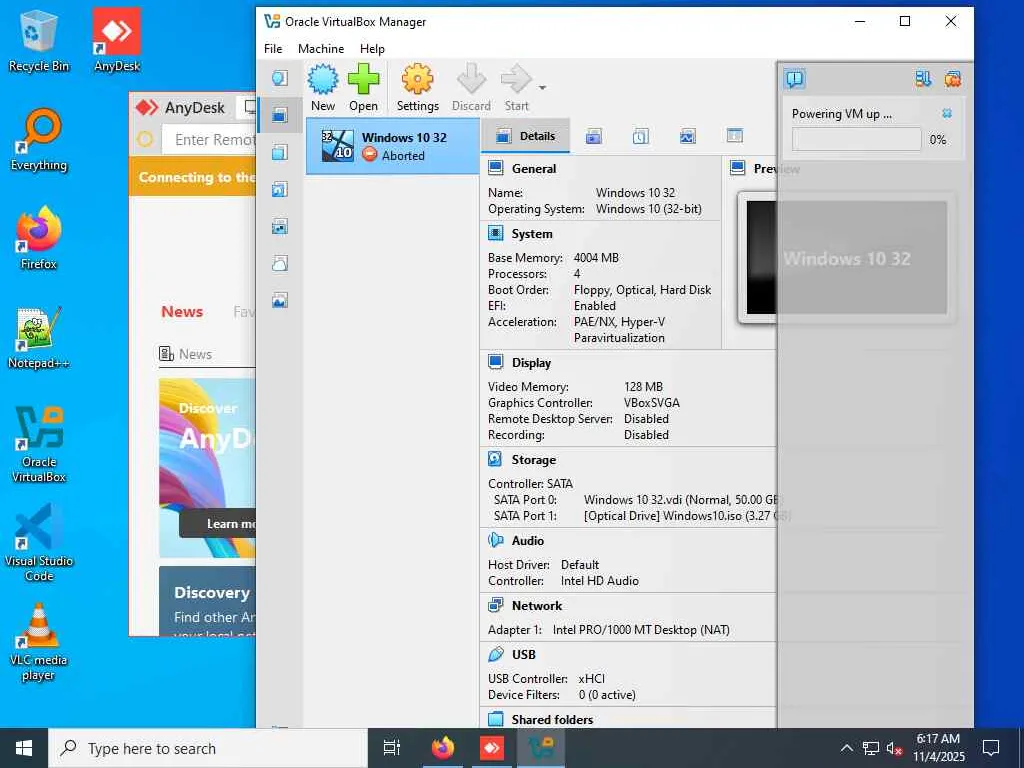Viewport: 1024px width, 768px height.
Task: Toggle the notification center speech-bubble icon
Action: click(x=795, y=79)
